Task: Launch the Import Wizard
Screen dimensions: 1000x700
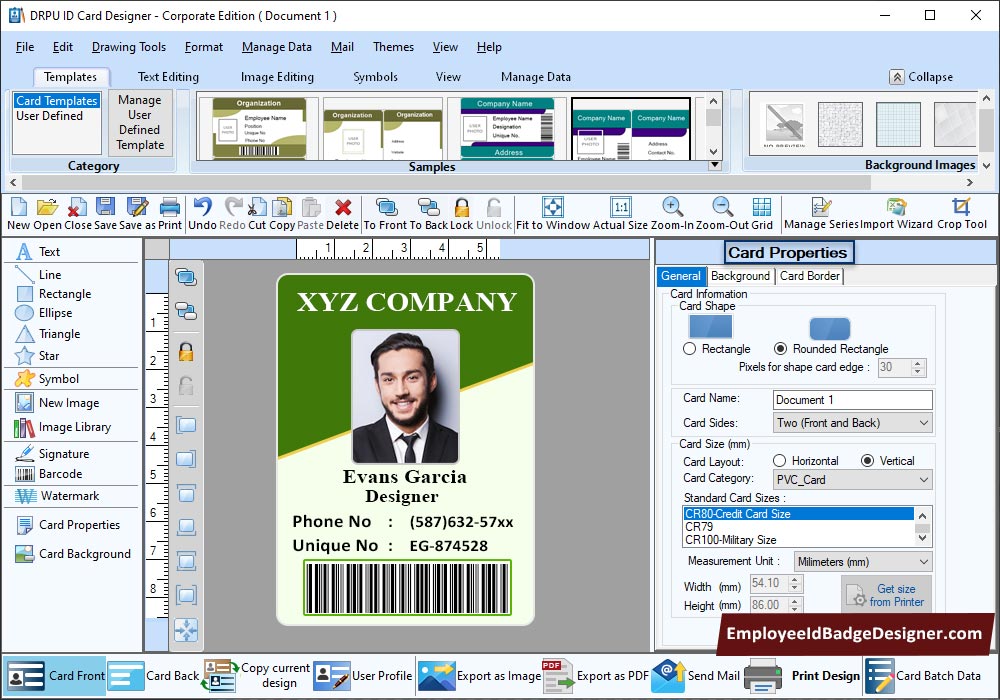Action: click(x=896, y=207)
